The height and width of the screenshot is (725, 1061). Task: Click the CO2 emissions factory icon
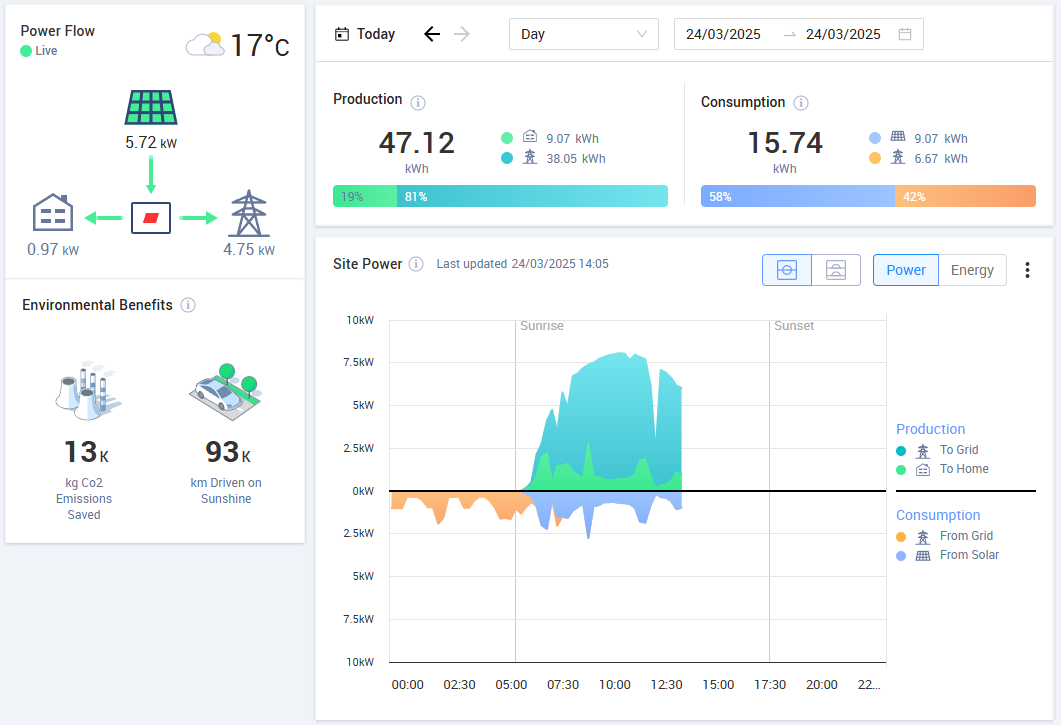pyautogui.click(x=88, y=391)
